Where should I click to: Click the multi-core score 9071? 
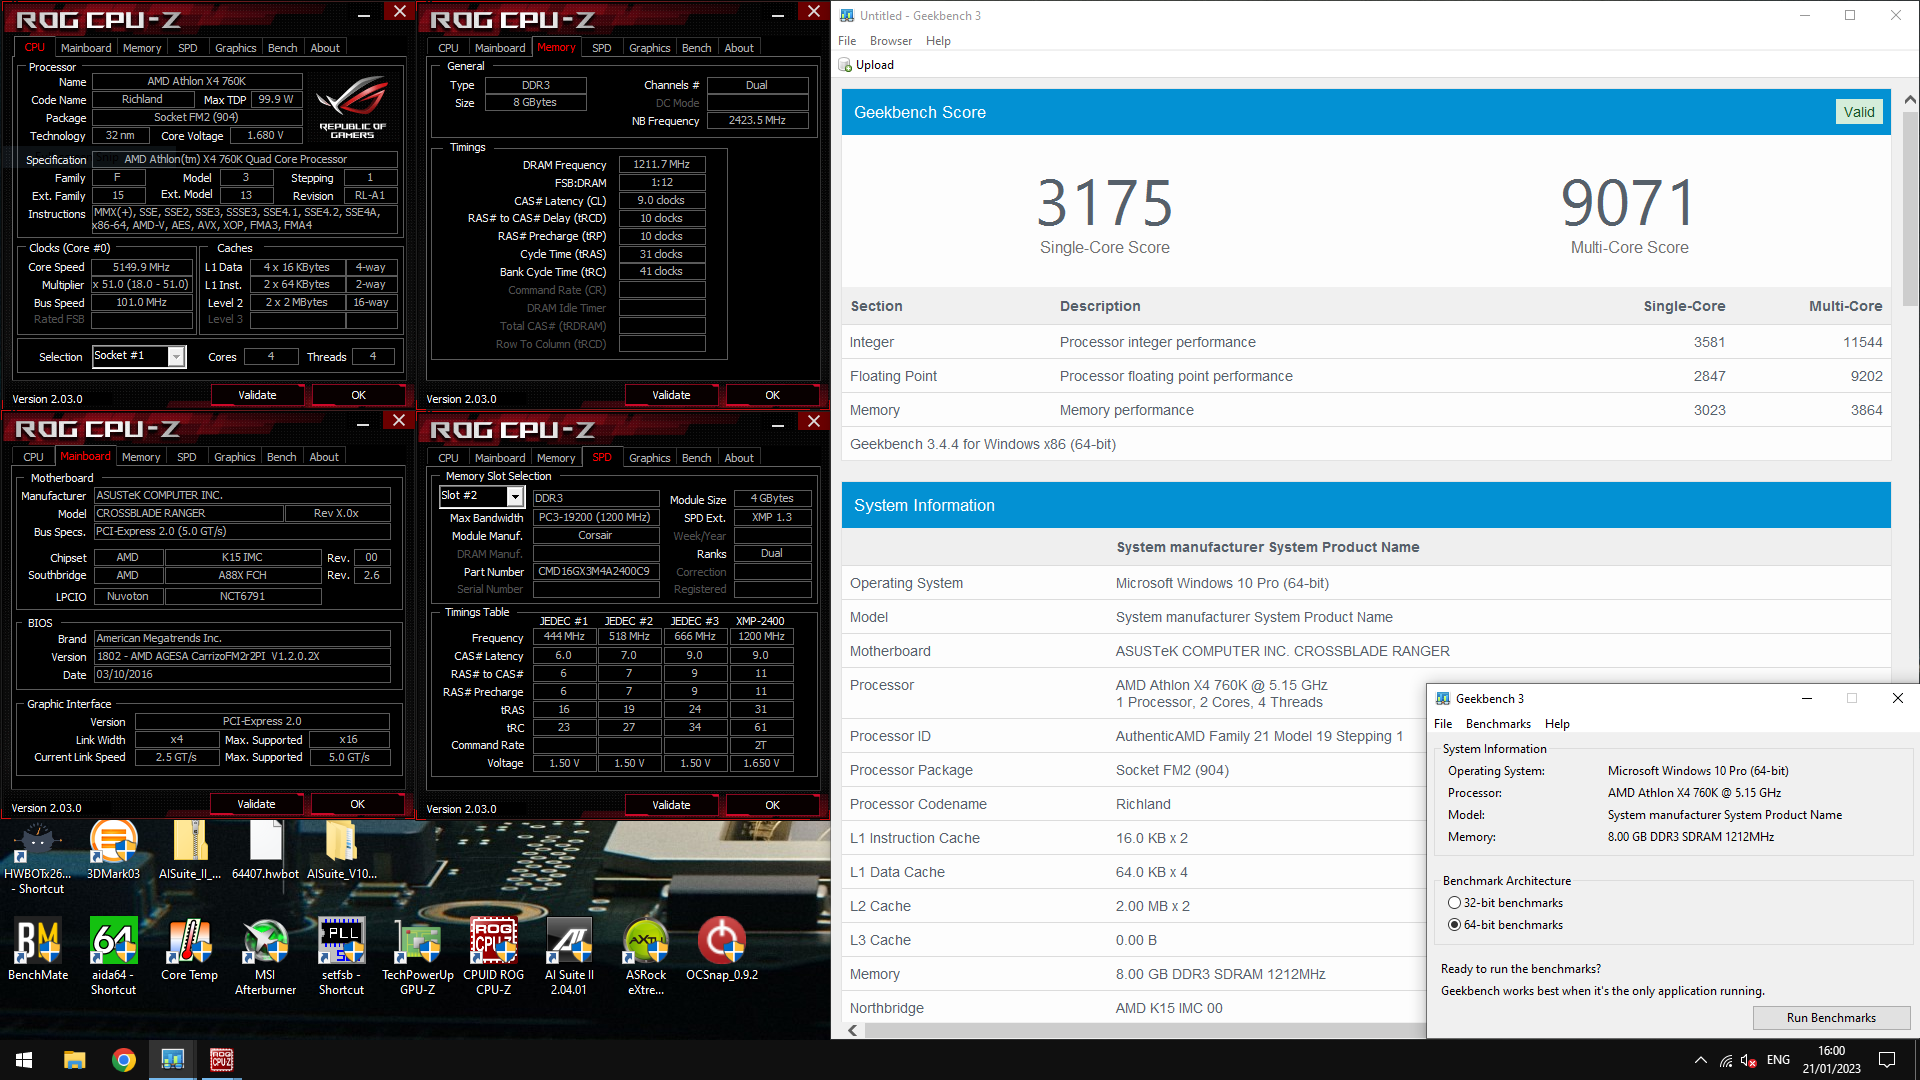click(1629, 203)
